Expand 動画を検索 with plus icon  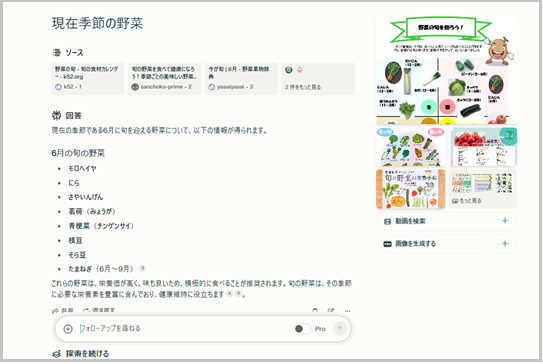tap(505, 221)
